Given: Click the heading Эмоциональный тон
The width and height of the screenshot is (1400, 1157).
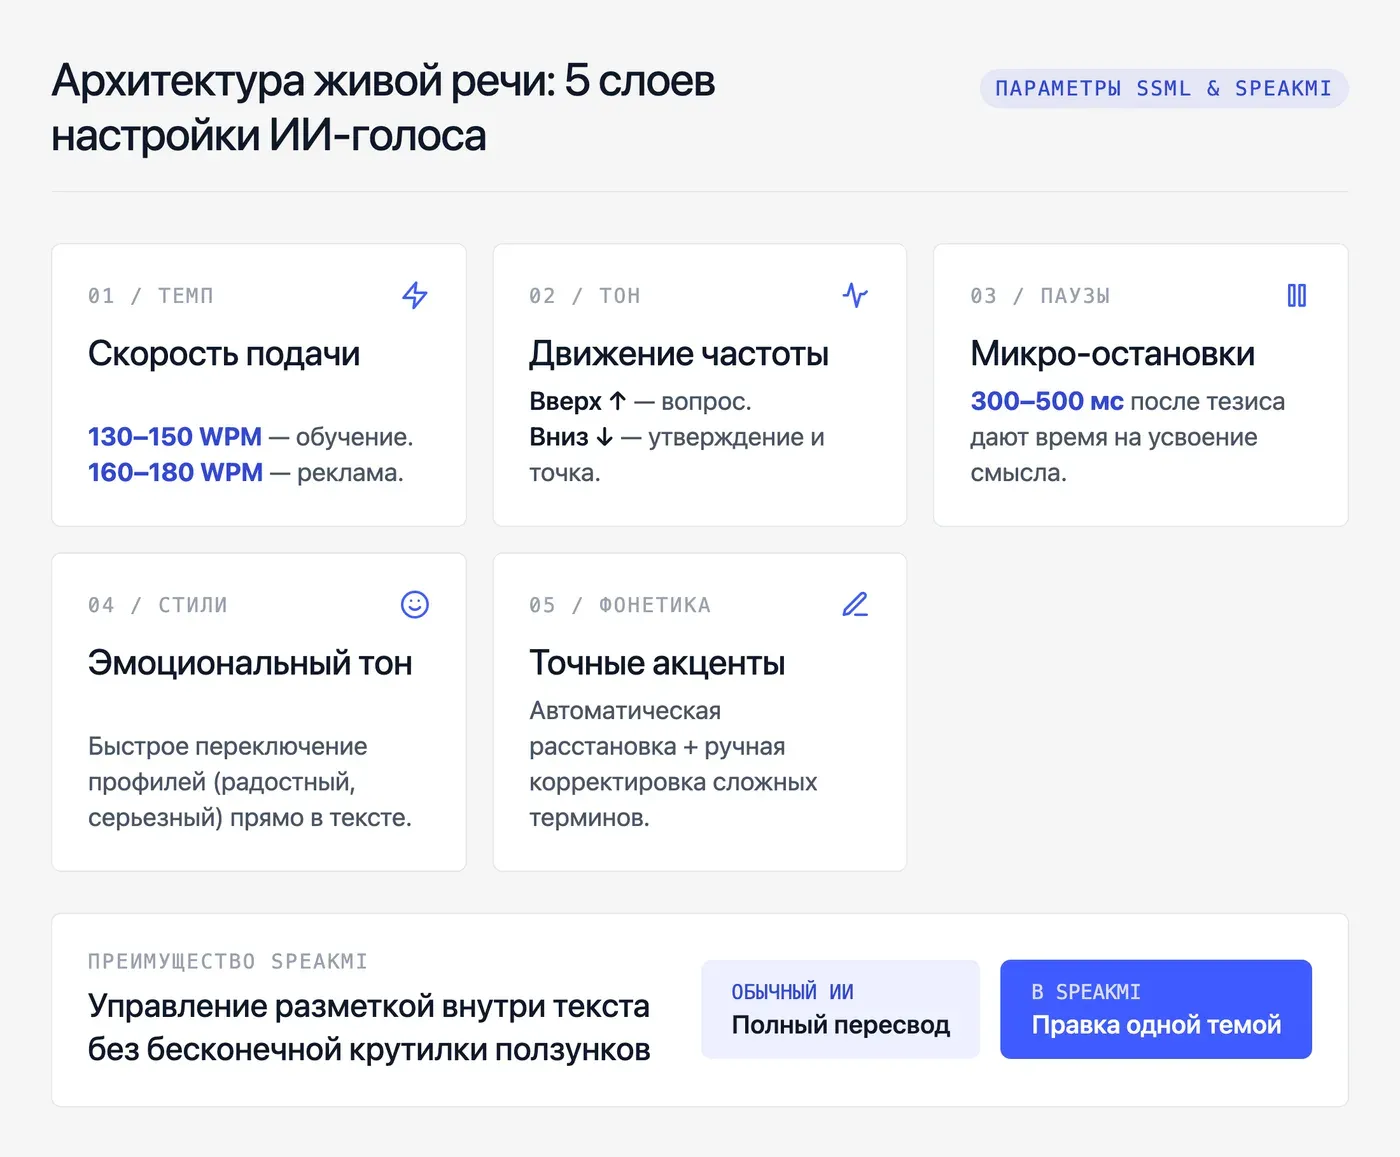Looking at the screenshot, I should pyautogui.click(x=250, y=663).
